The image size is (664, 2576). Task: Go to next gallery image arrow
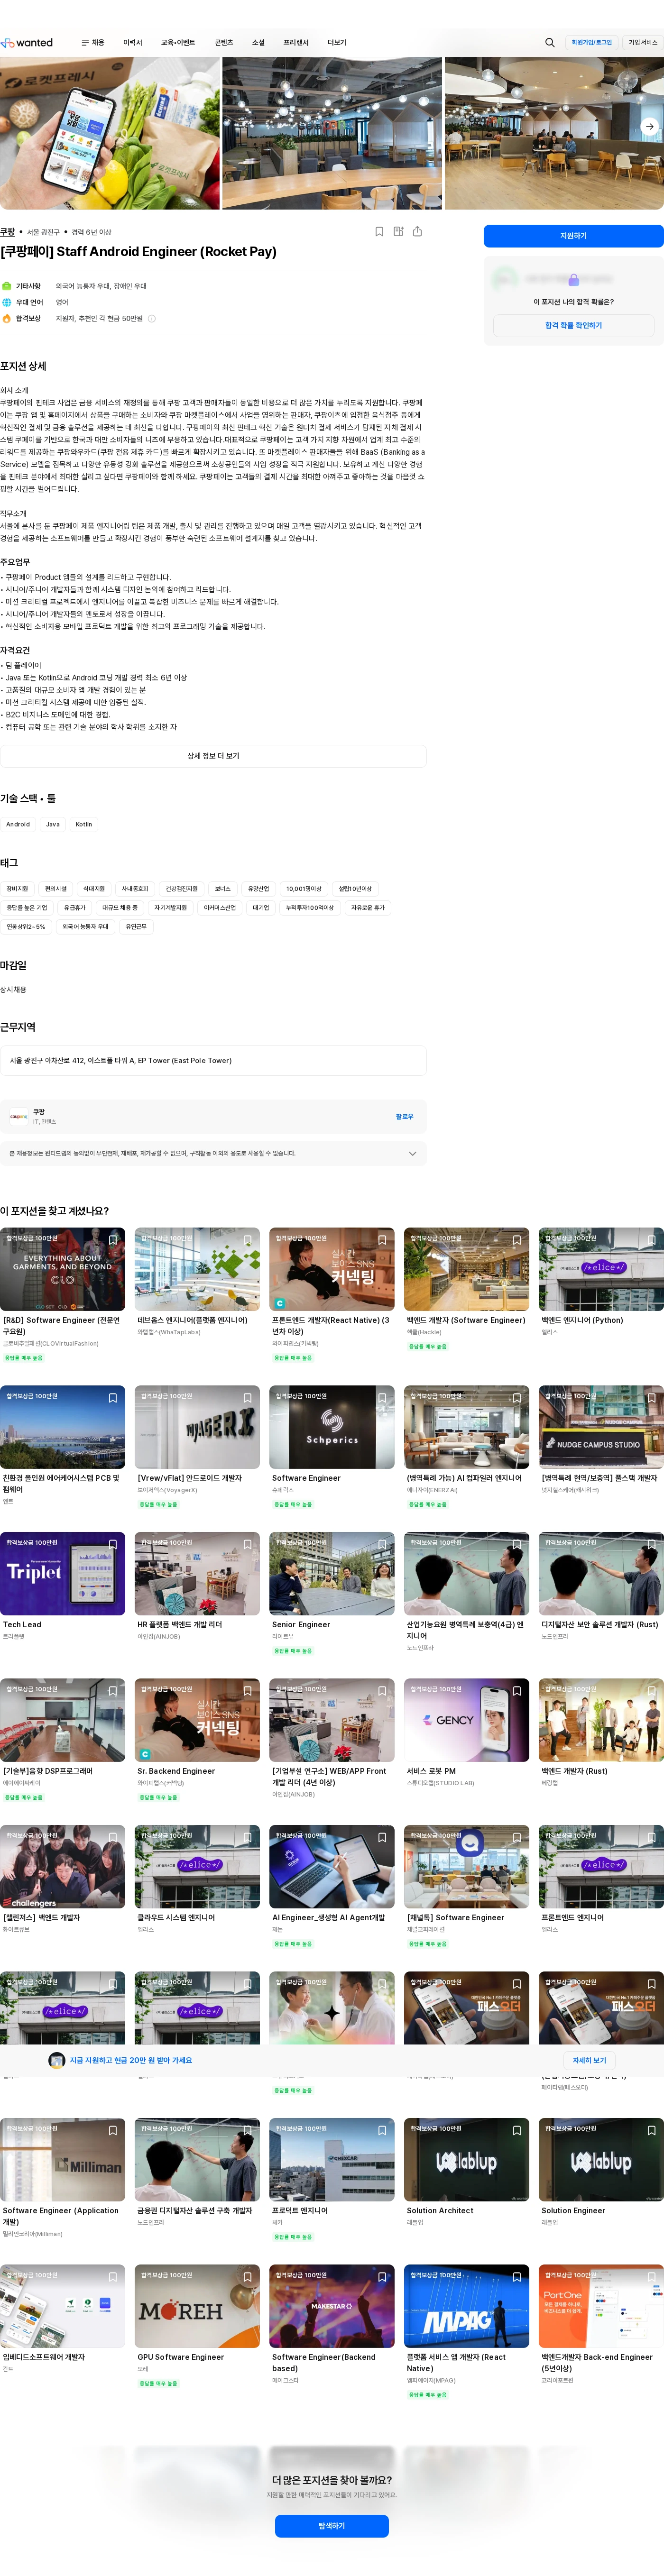[649, 127]
